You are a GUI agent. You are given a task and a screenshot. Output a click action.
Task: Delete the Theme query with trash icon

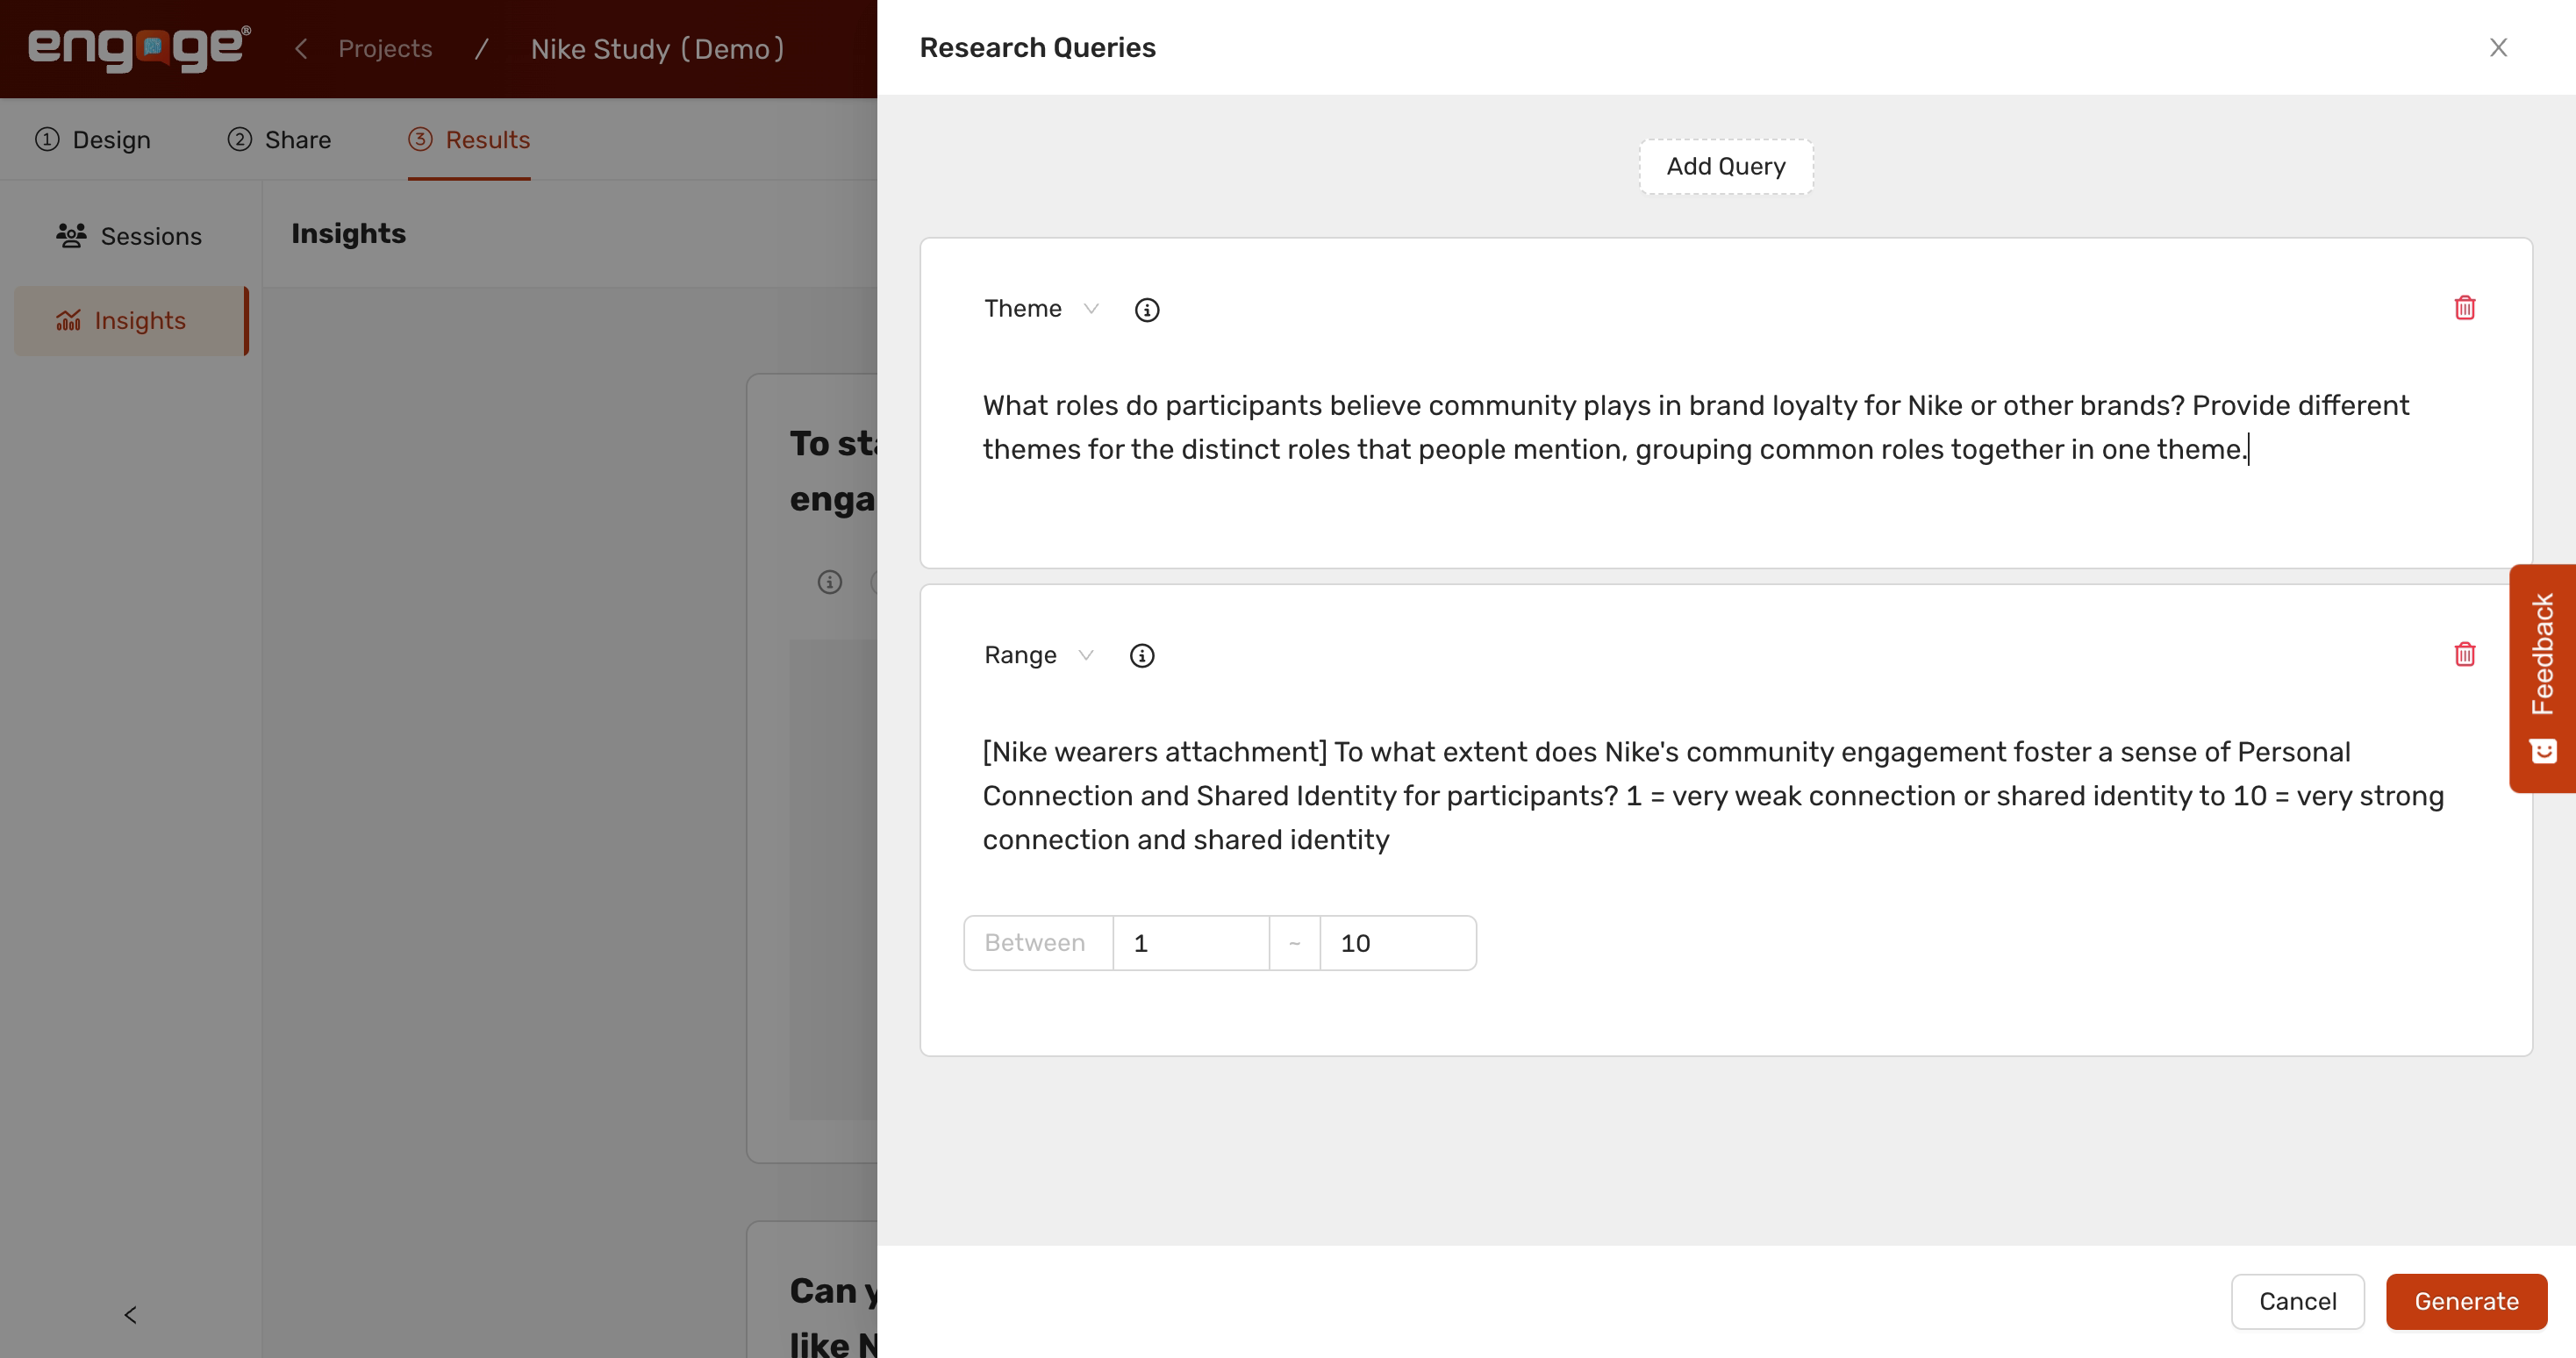coord(2464,307)
